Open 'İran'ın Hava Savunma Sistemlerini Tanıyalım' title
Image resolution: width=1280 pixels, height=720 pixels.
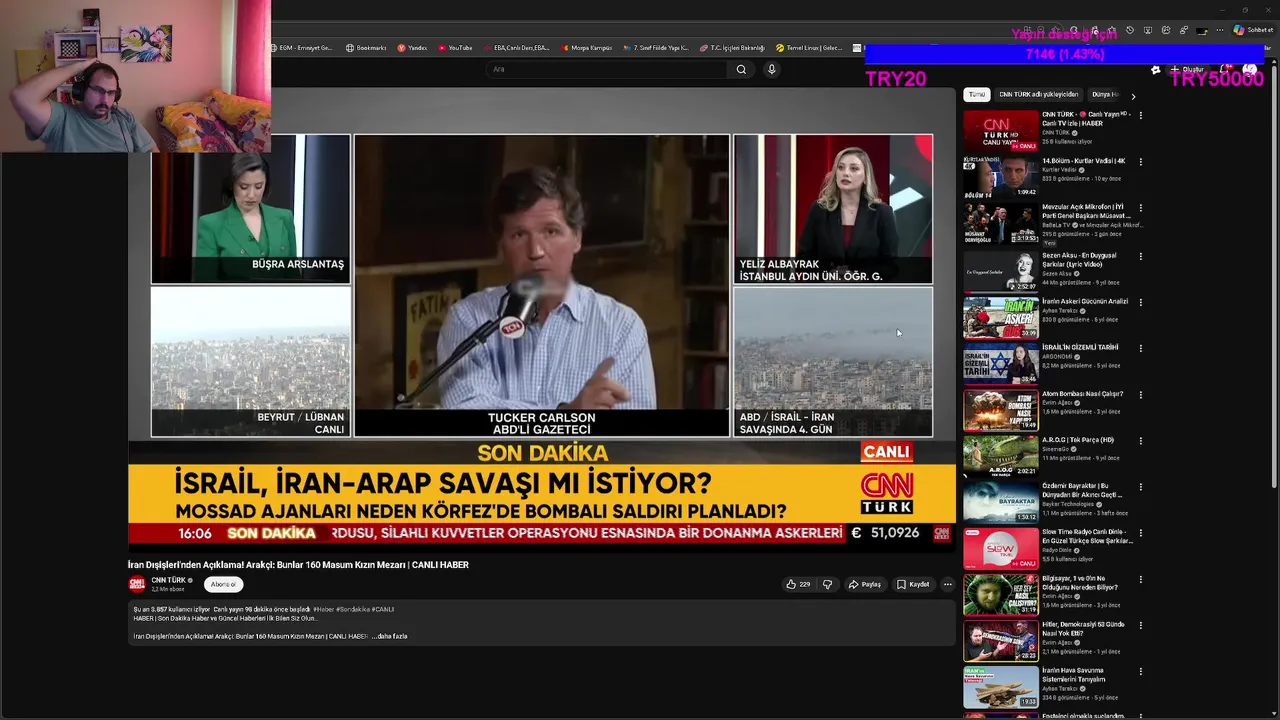pyautogui.click(x=1073, y=675)
